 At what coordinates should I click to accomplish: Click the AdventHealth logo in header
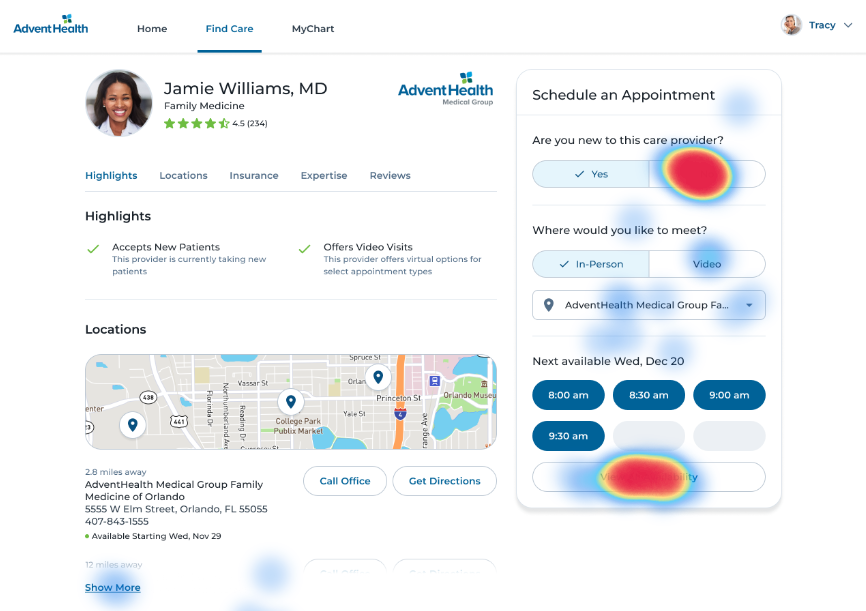coord(50,25)
